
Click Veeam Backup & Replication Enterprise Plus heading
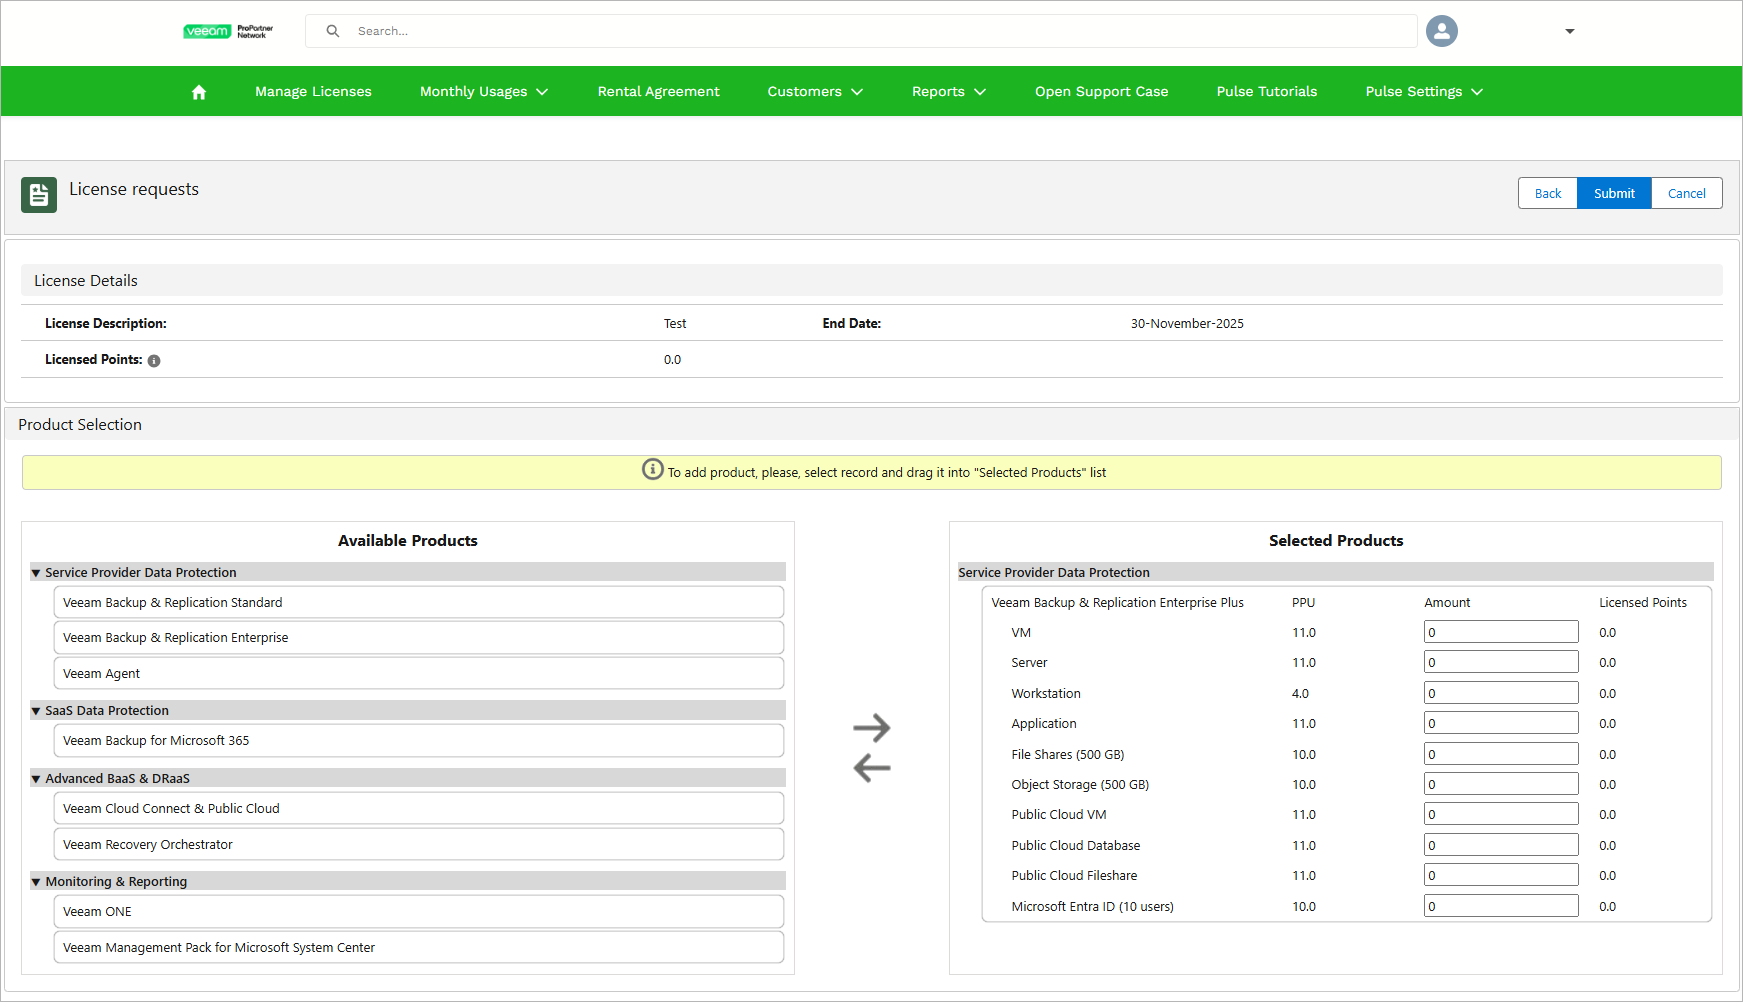[x=1117, y=602]
